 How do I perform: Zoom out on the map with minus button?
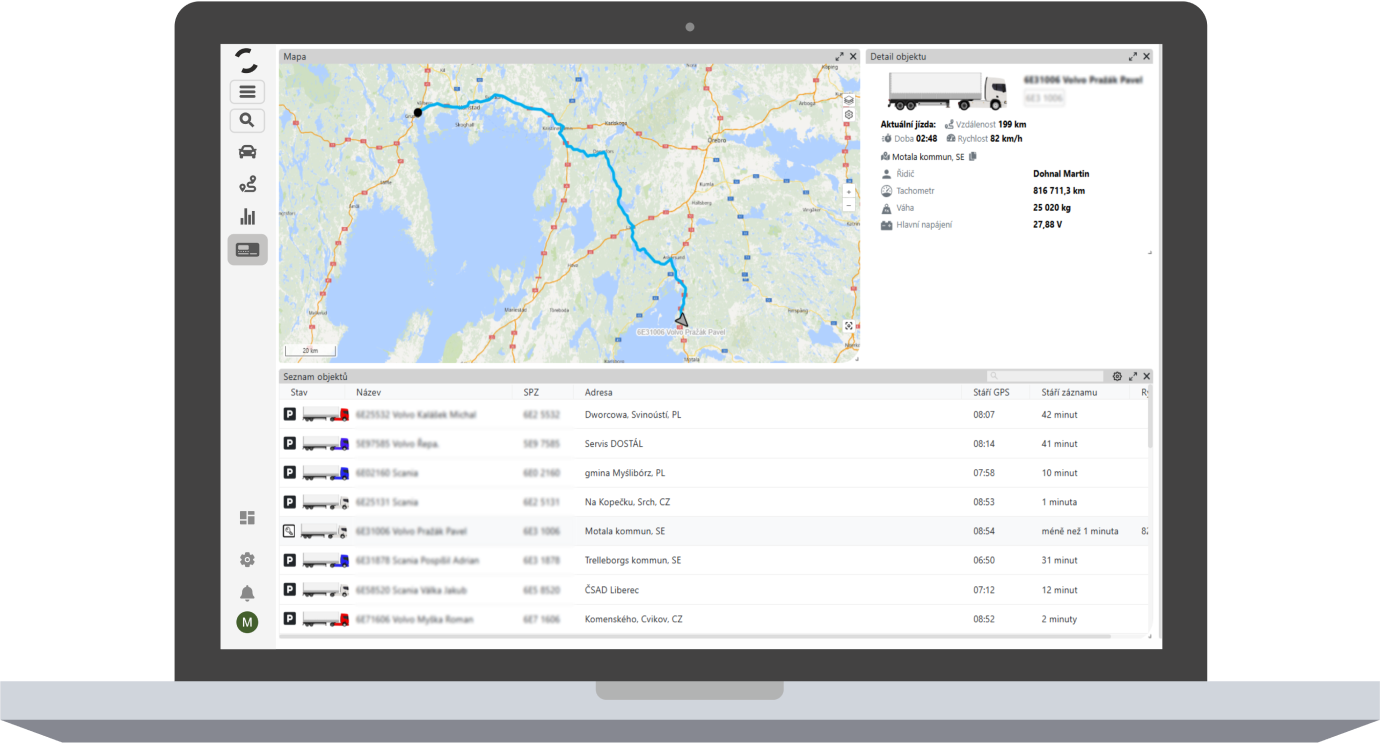coord(849,205)
